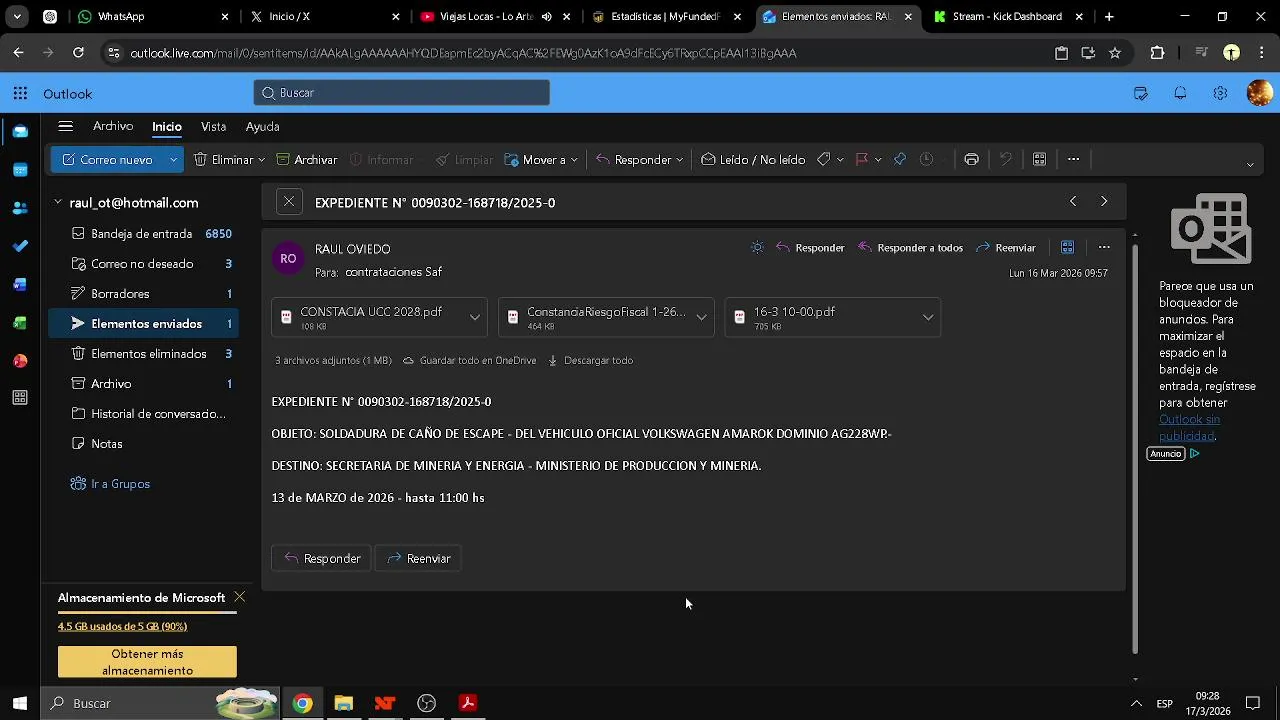Go to the next message arrow

(1104, 202)
